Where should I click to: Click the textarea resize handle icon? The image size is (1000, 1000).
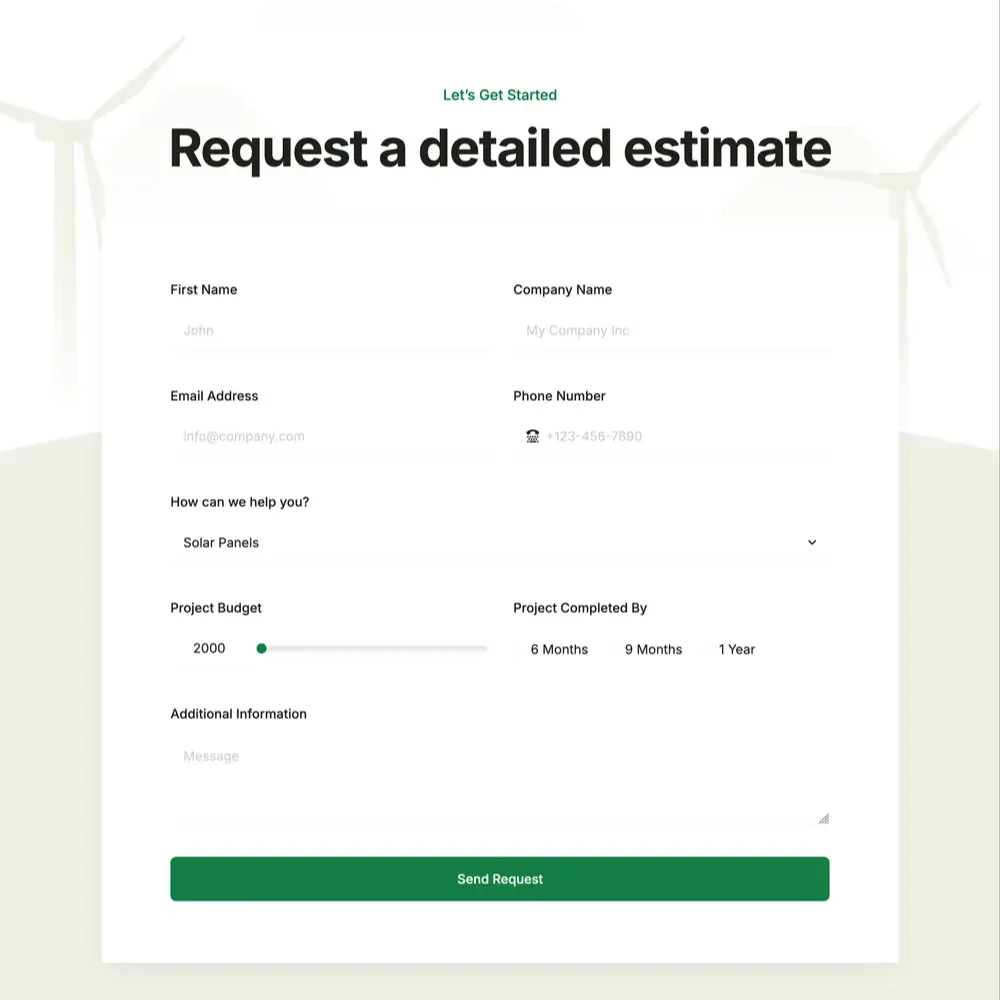823,818
